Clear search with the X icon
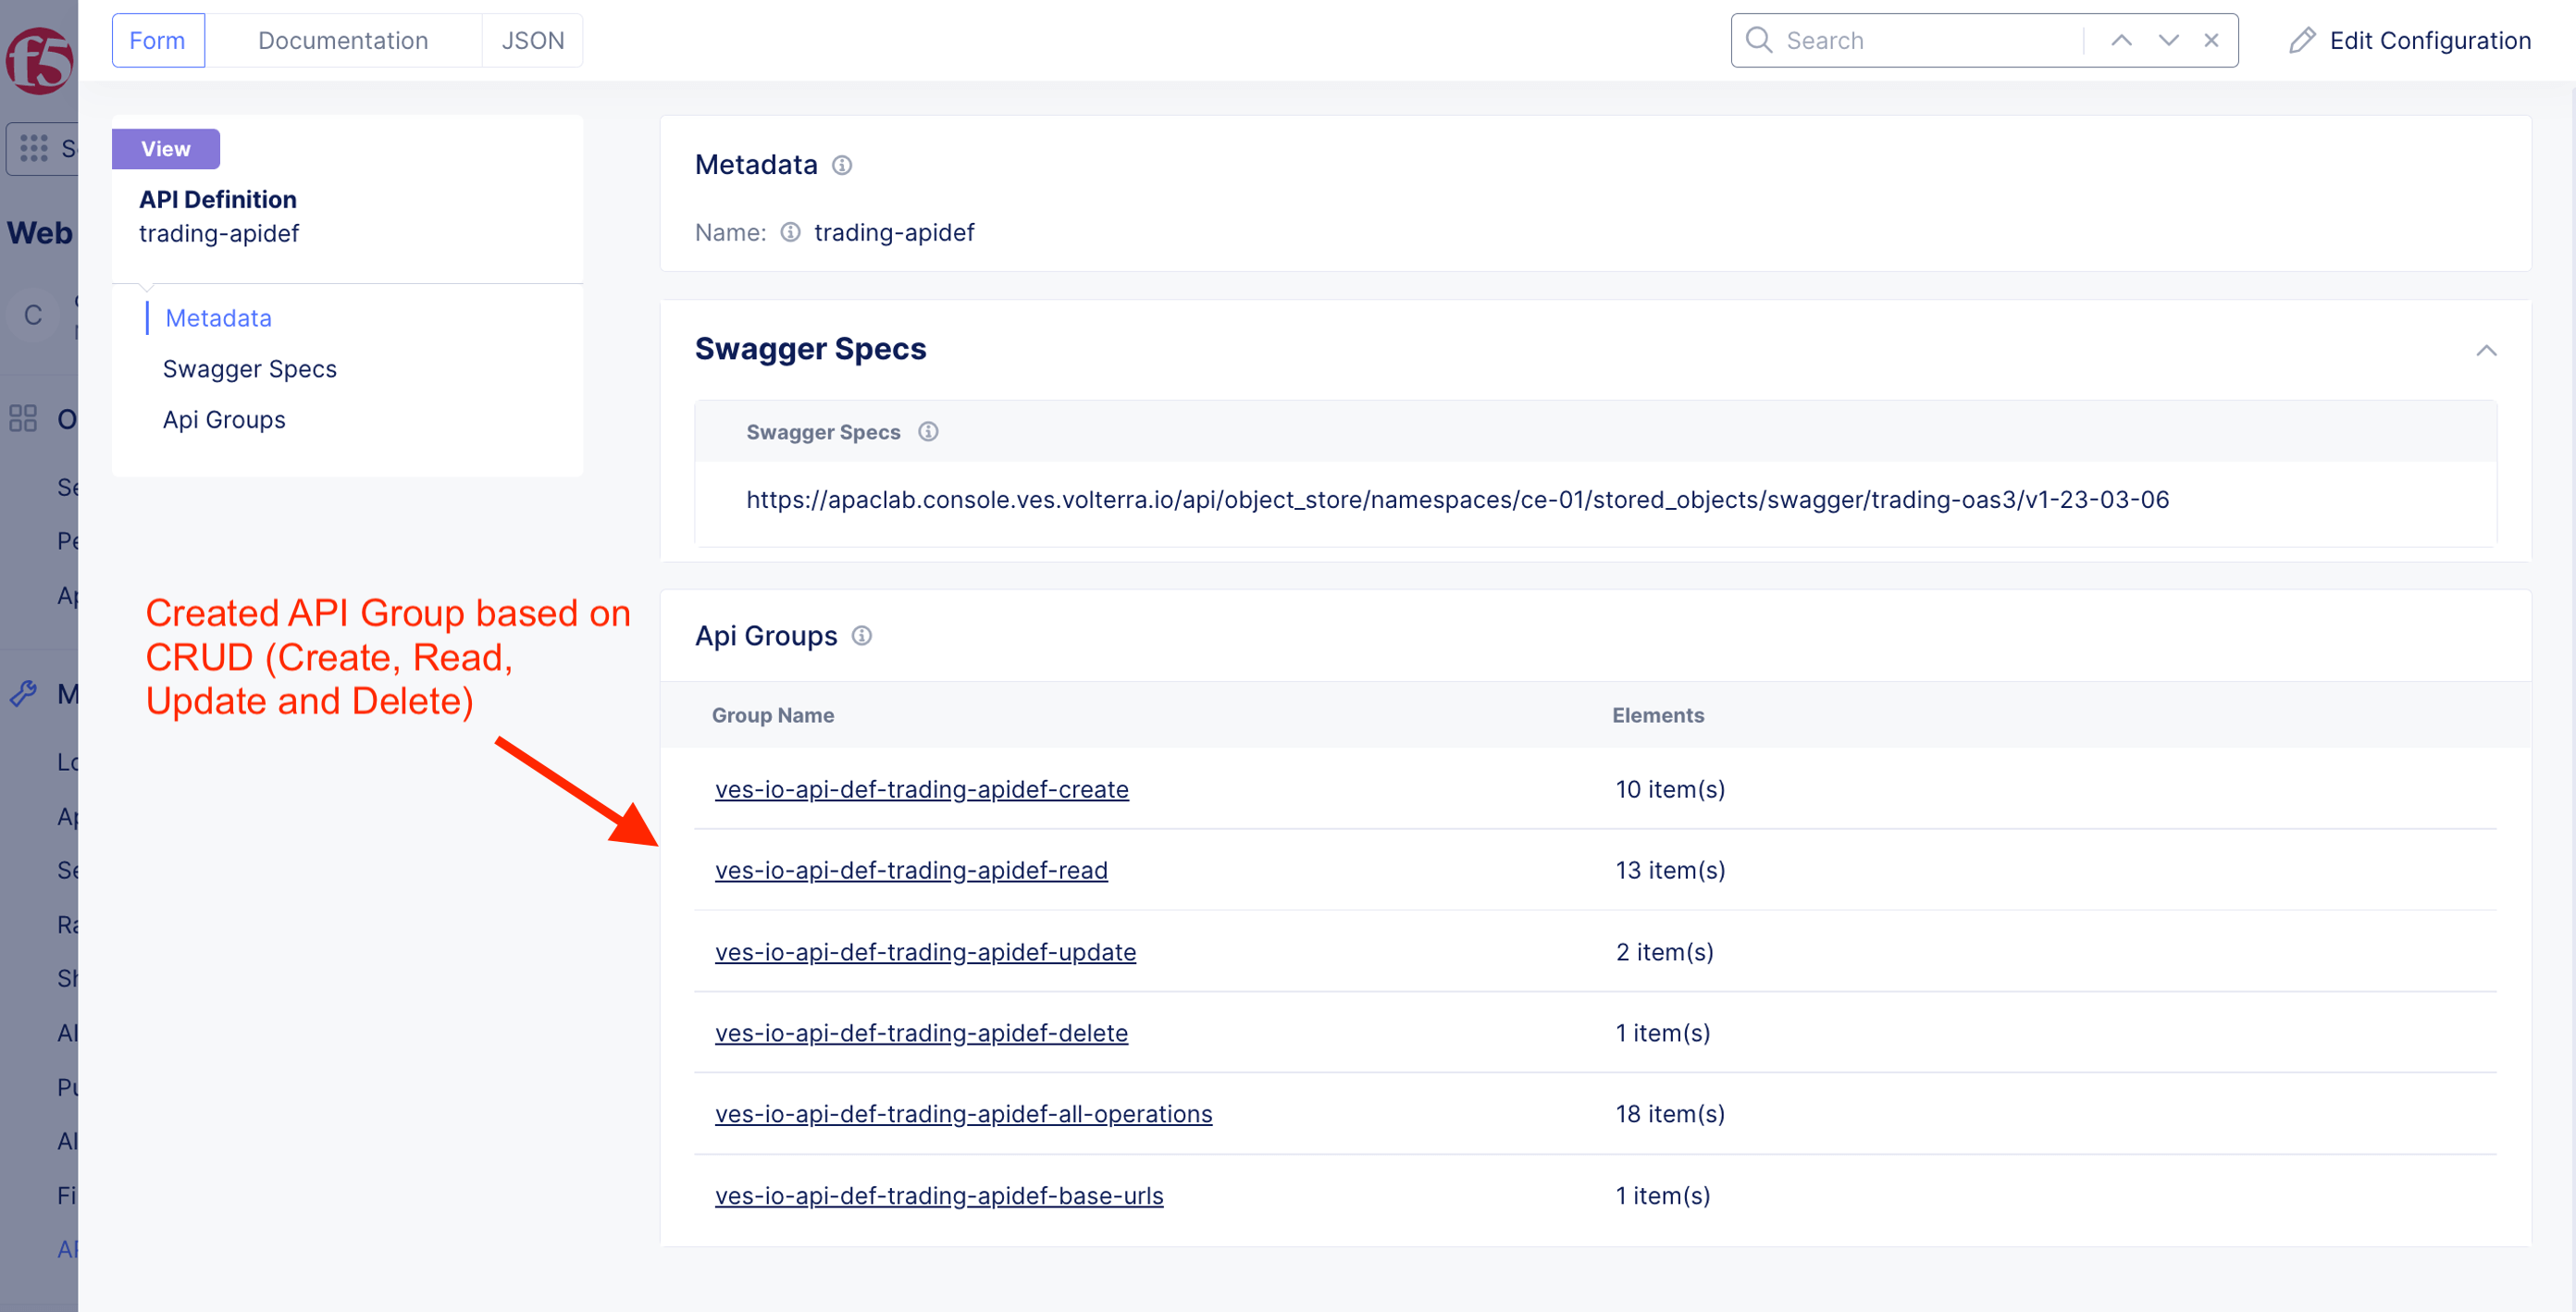The image size is (2576, 1312). 2211,40
